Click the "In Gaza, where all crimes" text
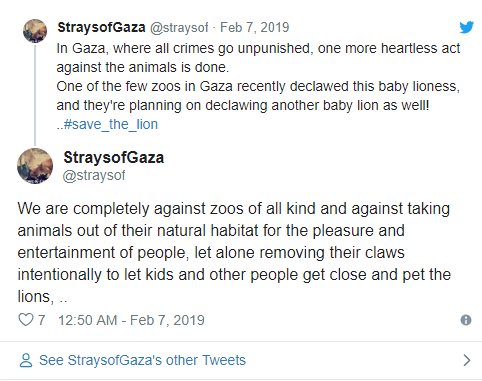482x381 pixels. 258,58
